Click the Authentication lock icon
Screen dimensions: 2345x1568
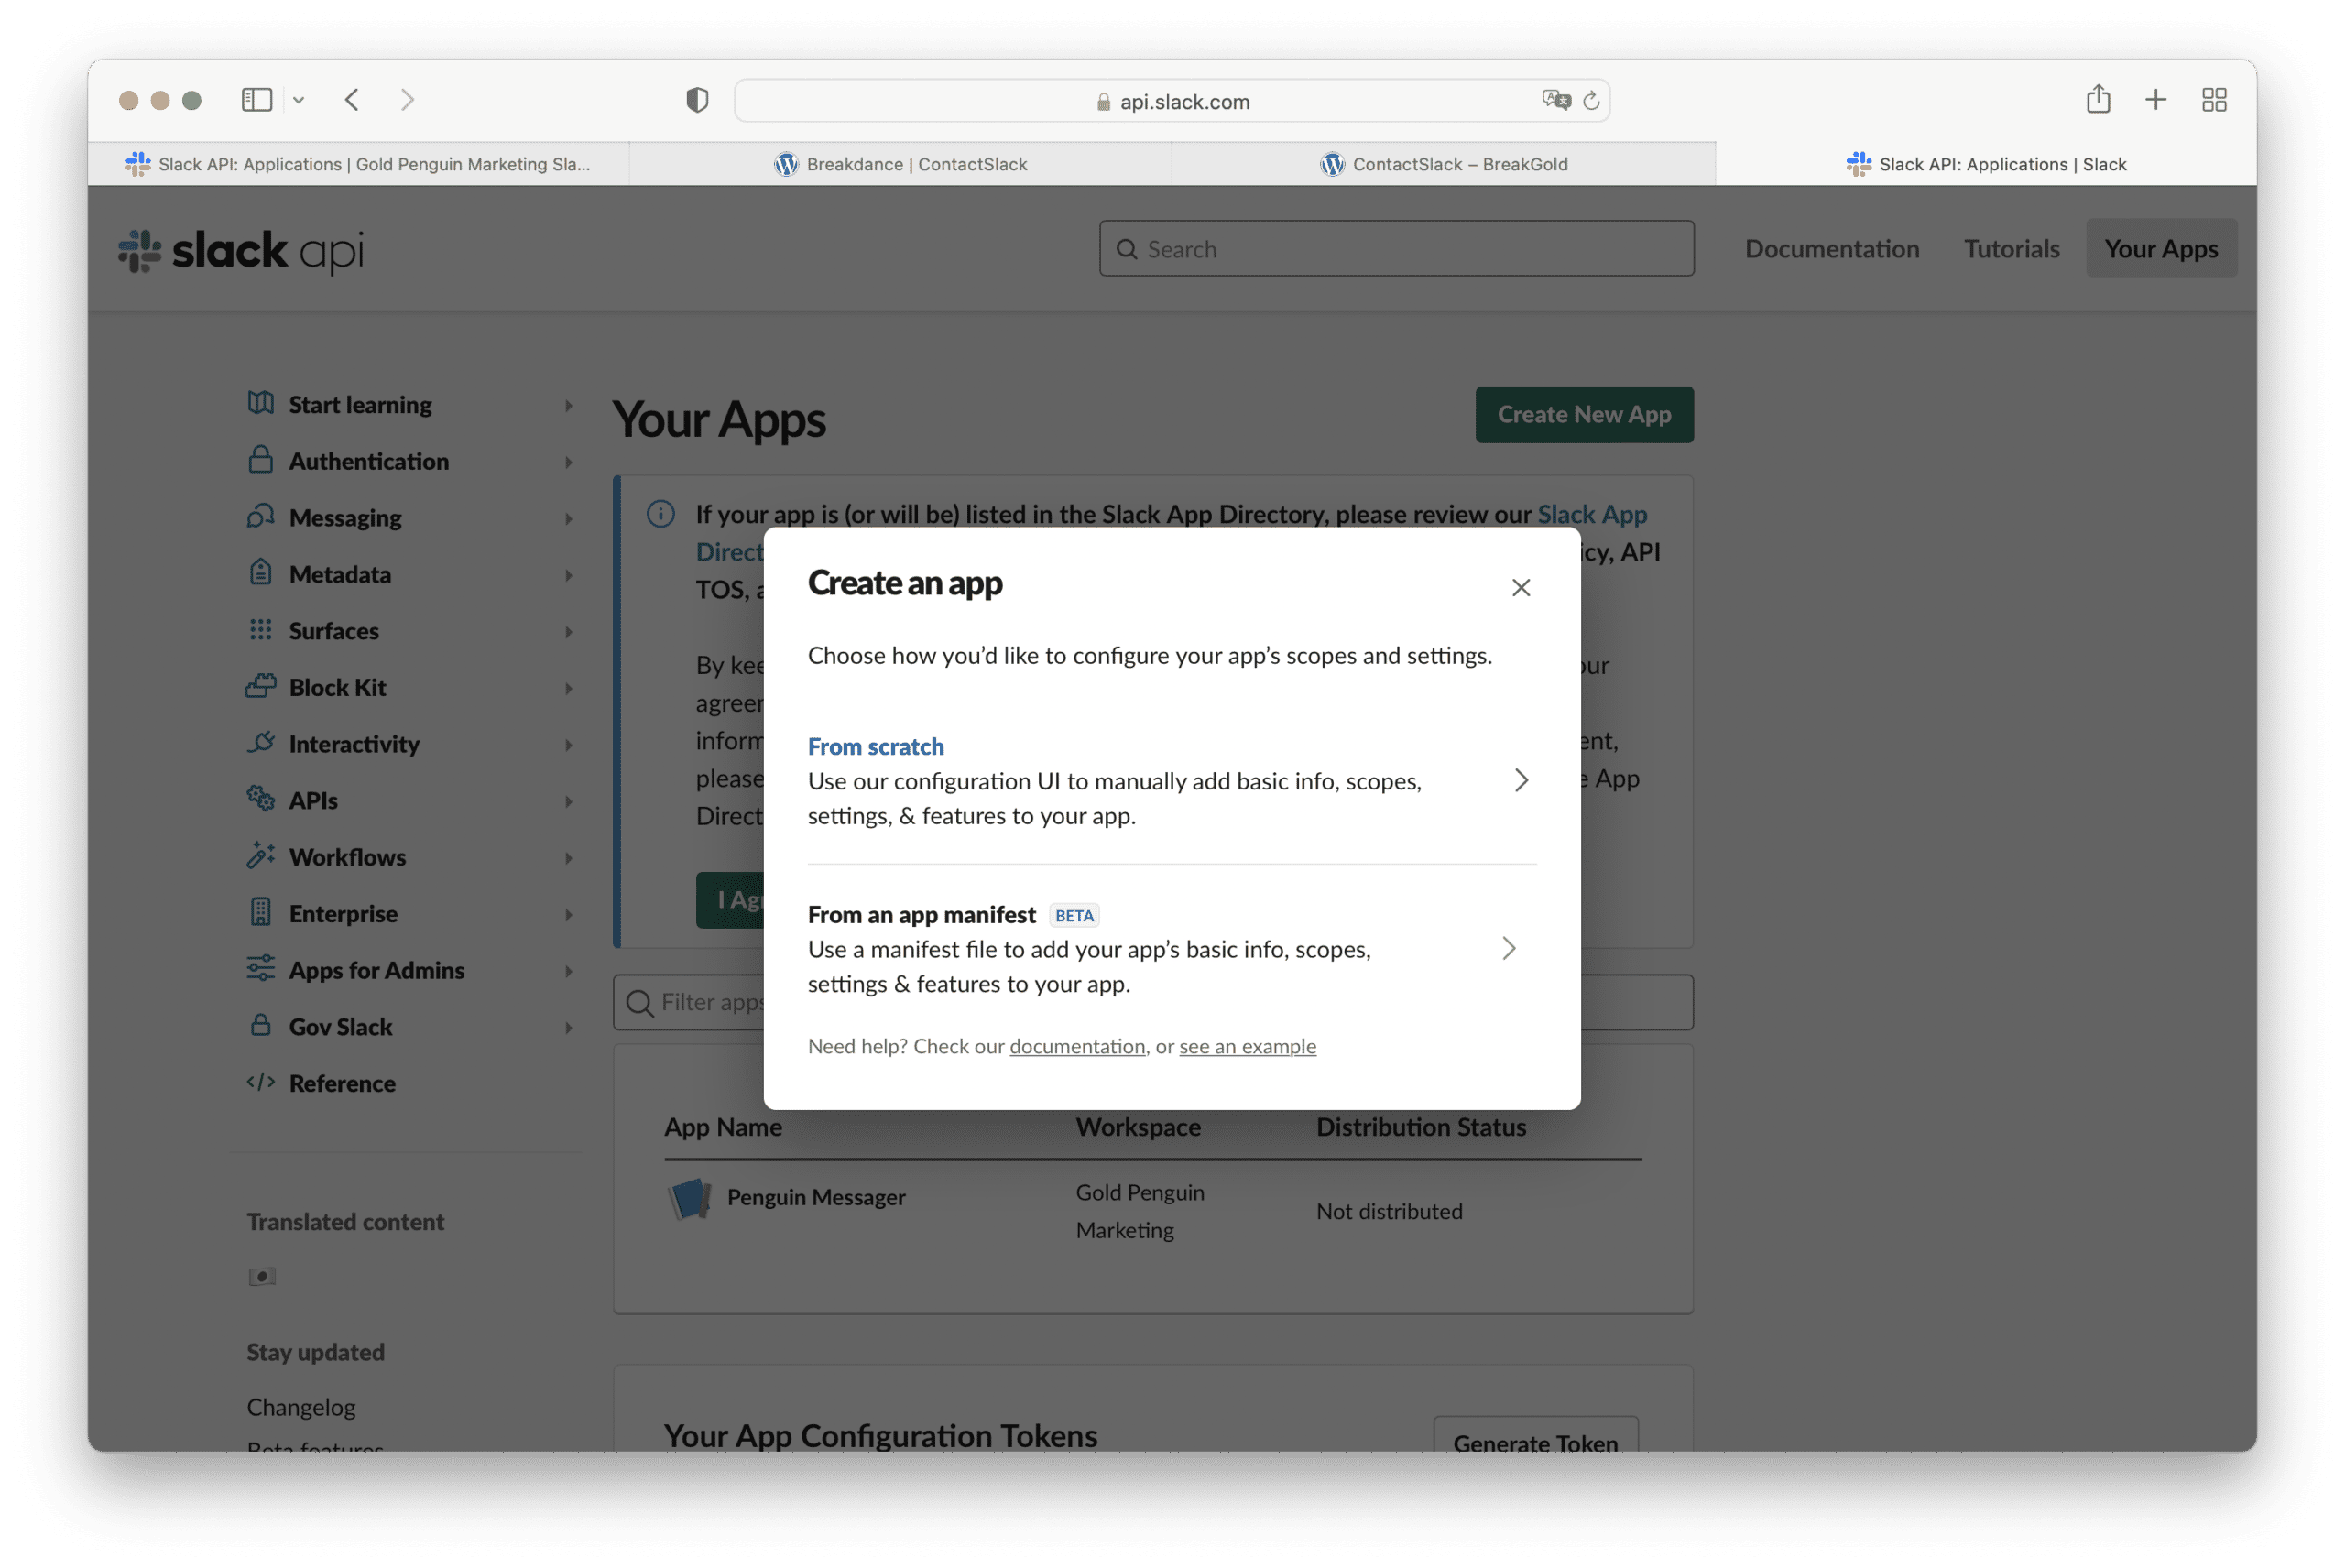pyautogui.click(x=261, y=459)
